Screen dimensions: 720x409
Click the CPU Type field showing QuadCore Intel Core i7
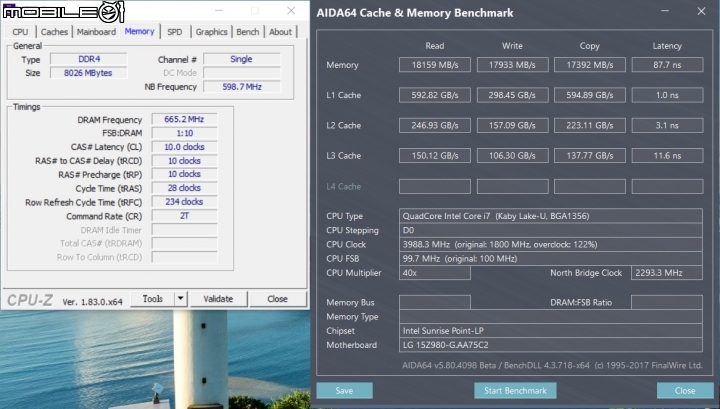pos(551,216)
